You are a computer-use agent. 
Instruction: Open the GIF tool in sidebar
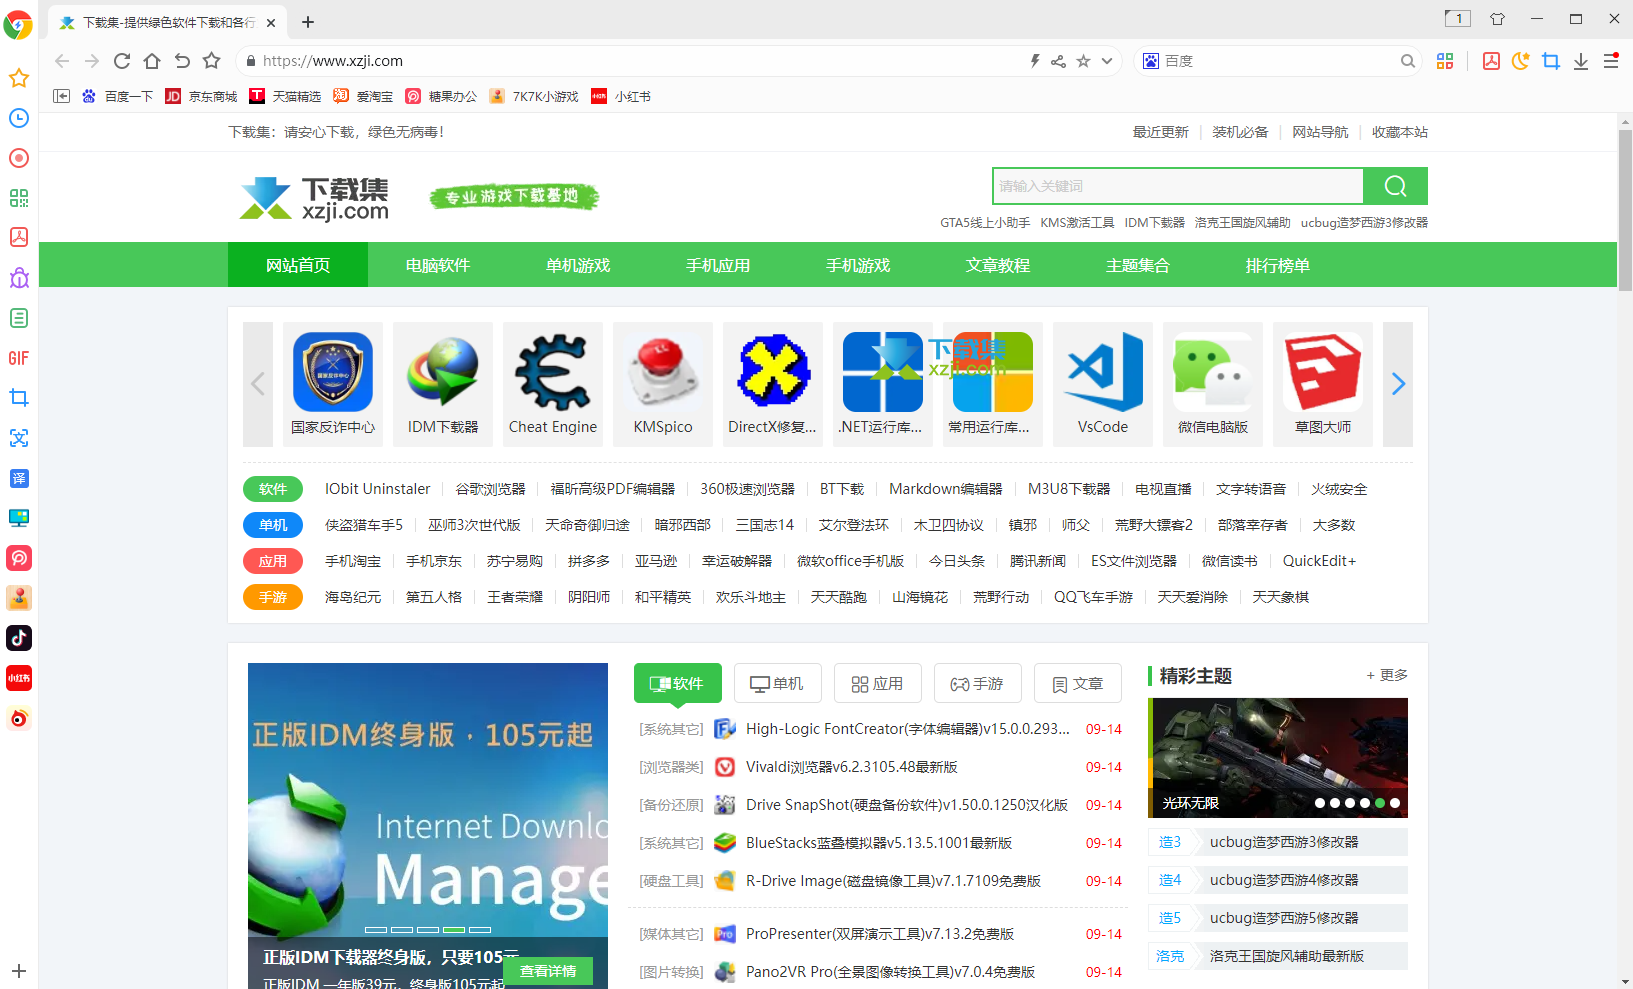pyautogui.click(x=19, y=358)
